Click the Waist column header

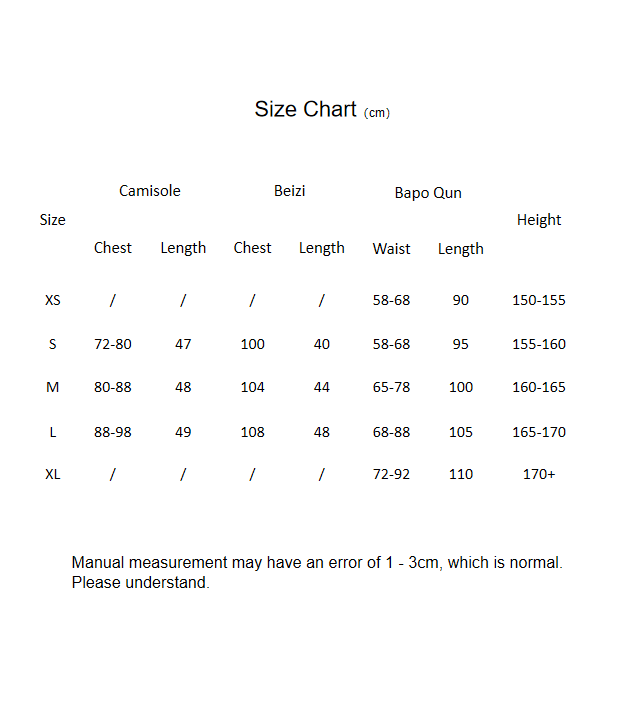tap(391, 249)
